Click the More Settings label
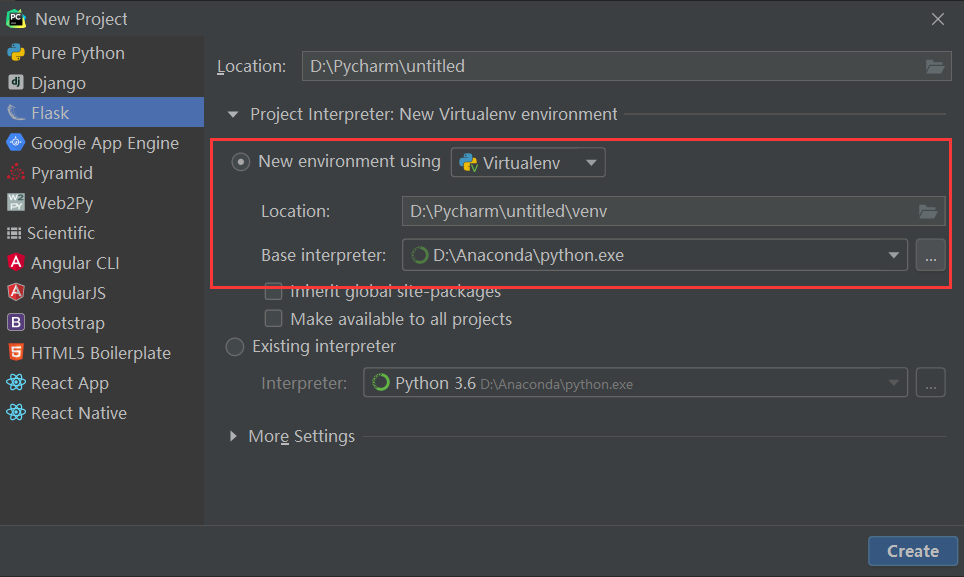Screen dimensions: 964x577 point(301,436)
